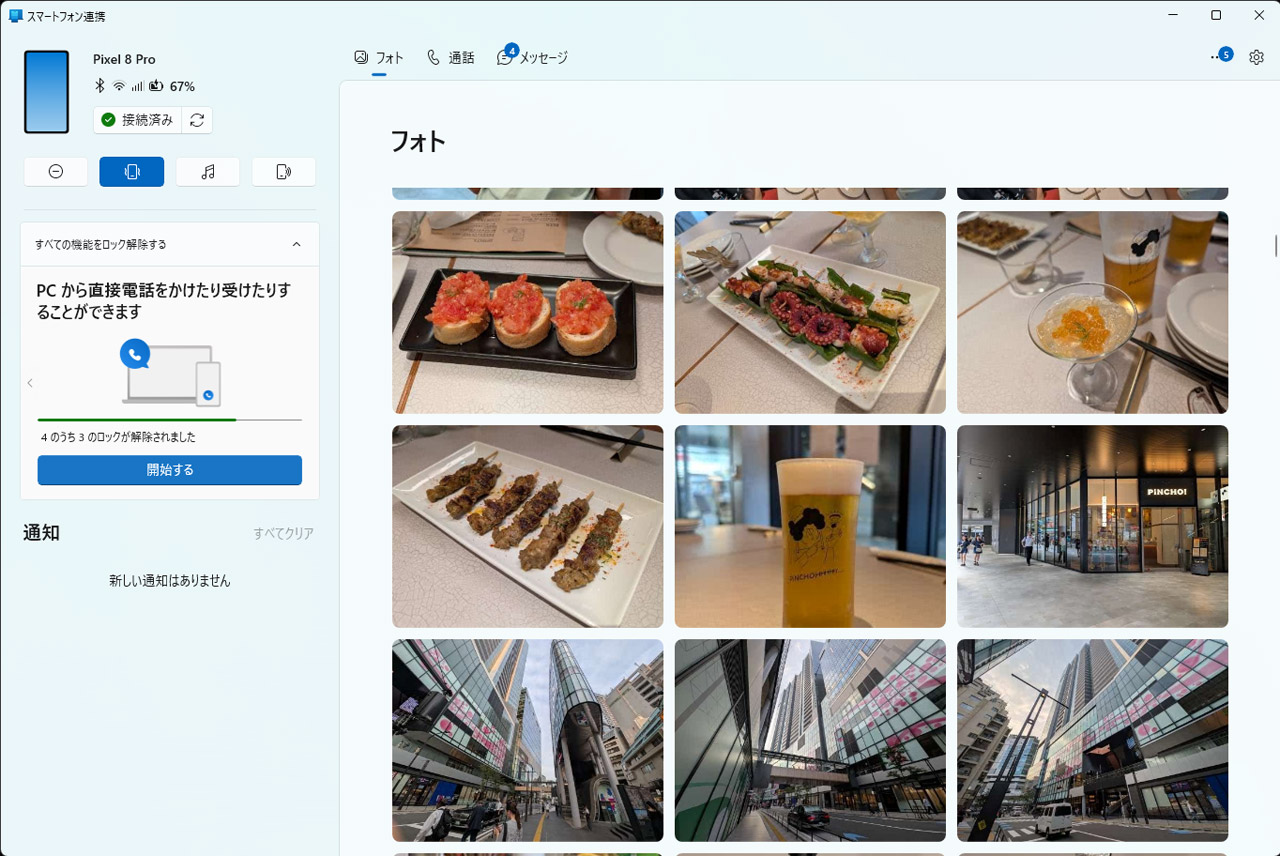Collapse the unlock features panel
This screenshot has height=856, width=1280.
tap(296, 243)
